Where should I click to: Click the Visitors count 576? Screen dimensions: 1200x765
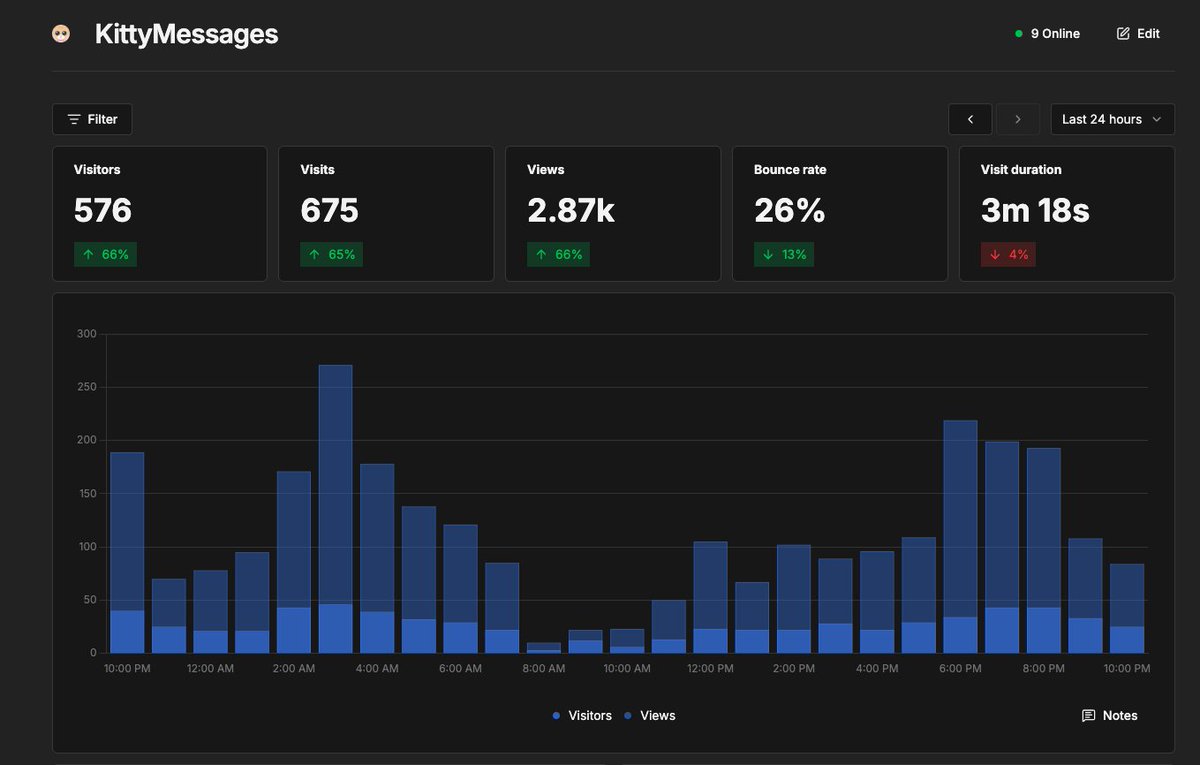(x=103, y=210)
